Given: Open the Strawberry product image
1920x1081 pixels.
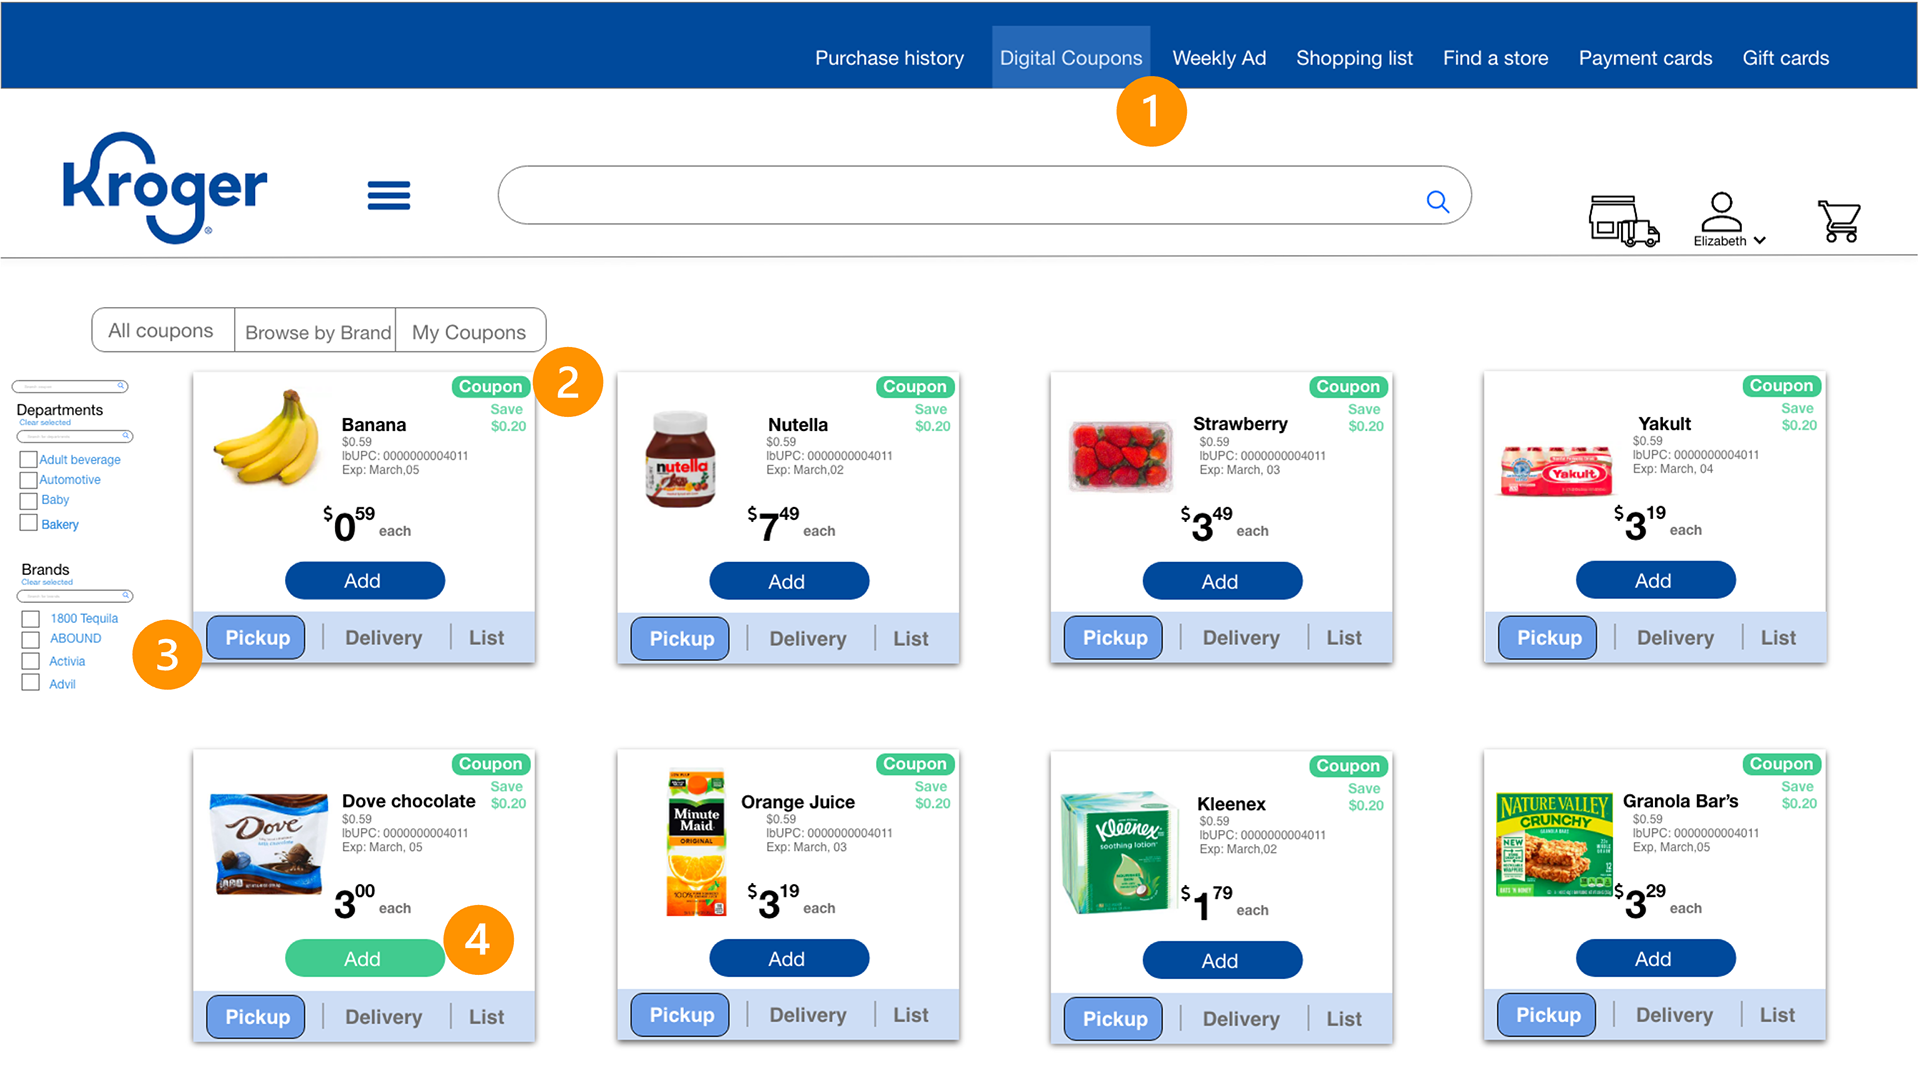Looking at the screenshot, I should pyautogui.click(x=1121, y=456).
